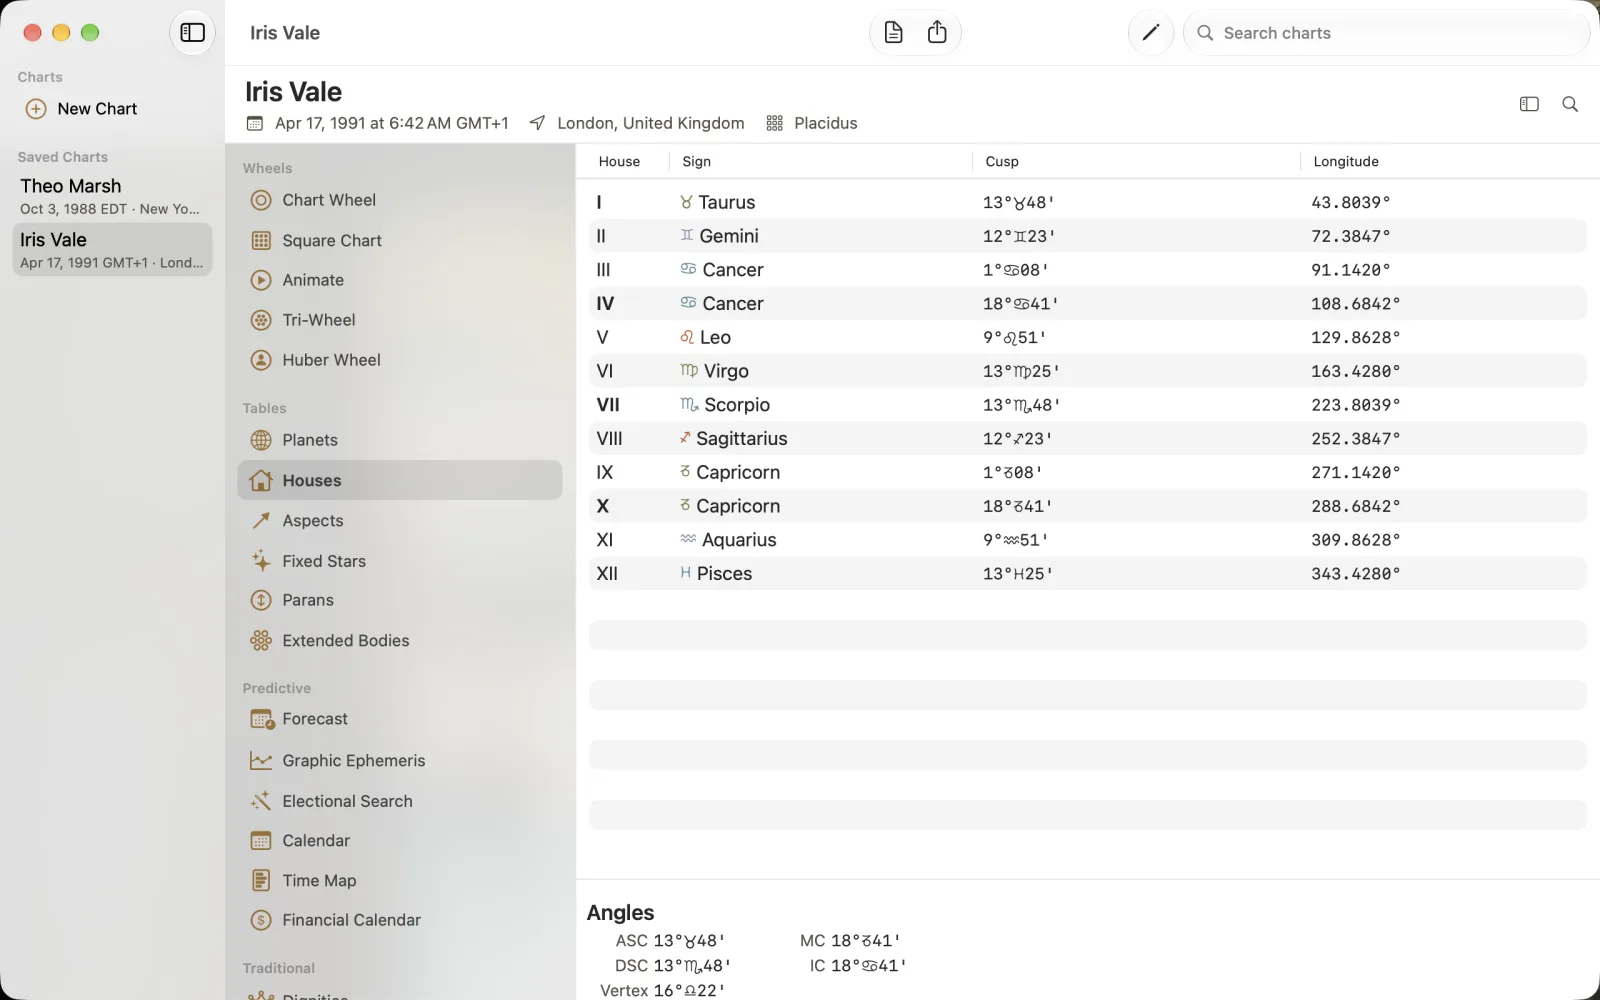Click the share chart icon

click(937, 33)
